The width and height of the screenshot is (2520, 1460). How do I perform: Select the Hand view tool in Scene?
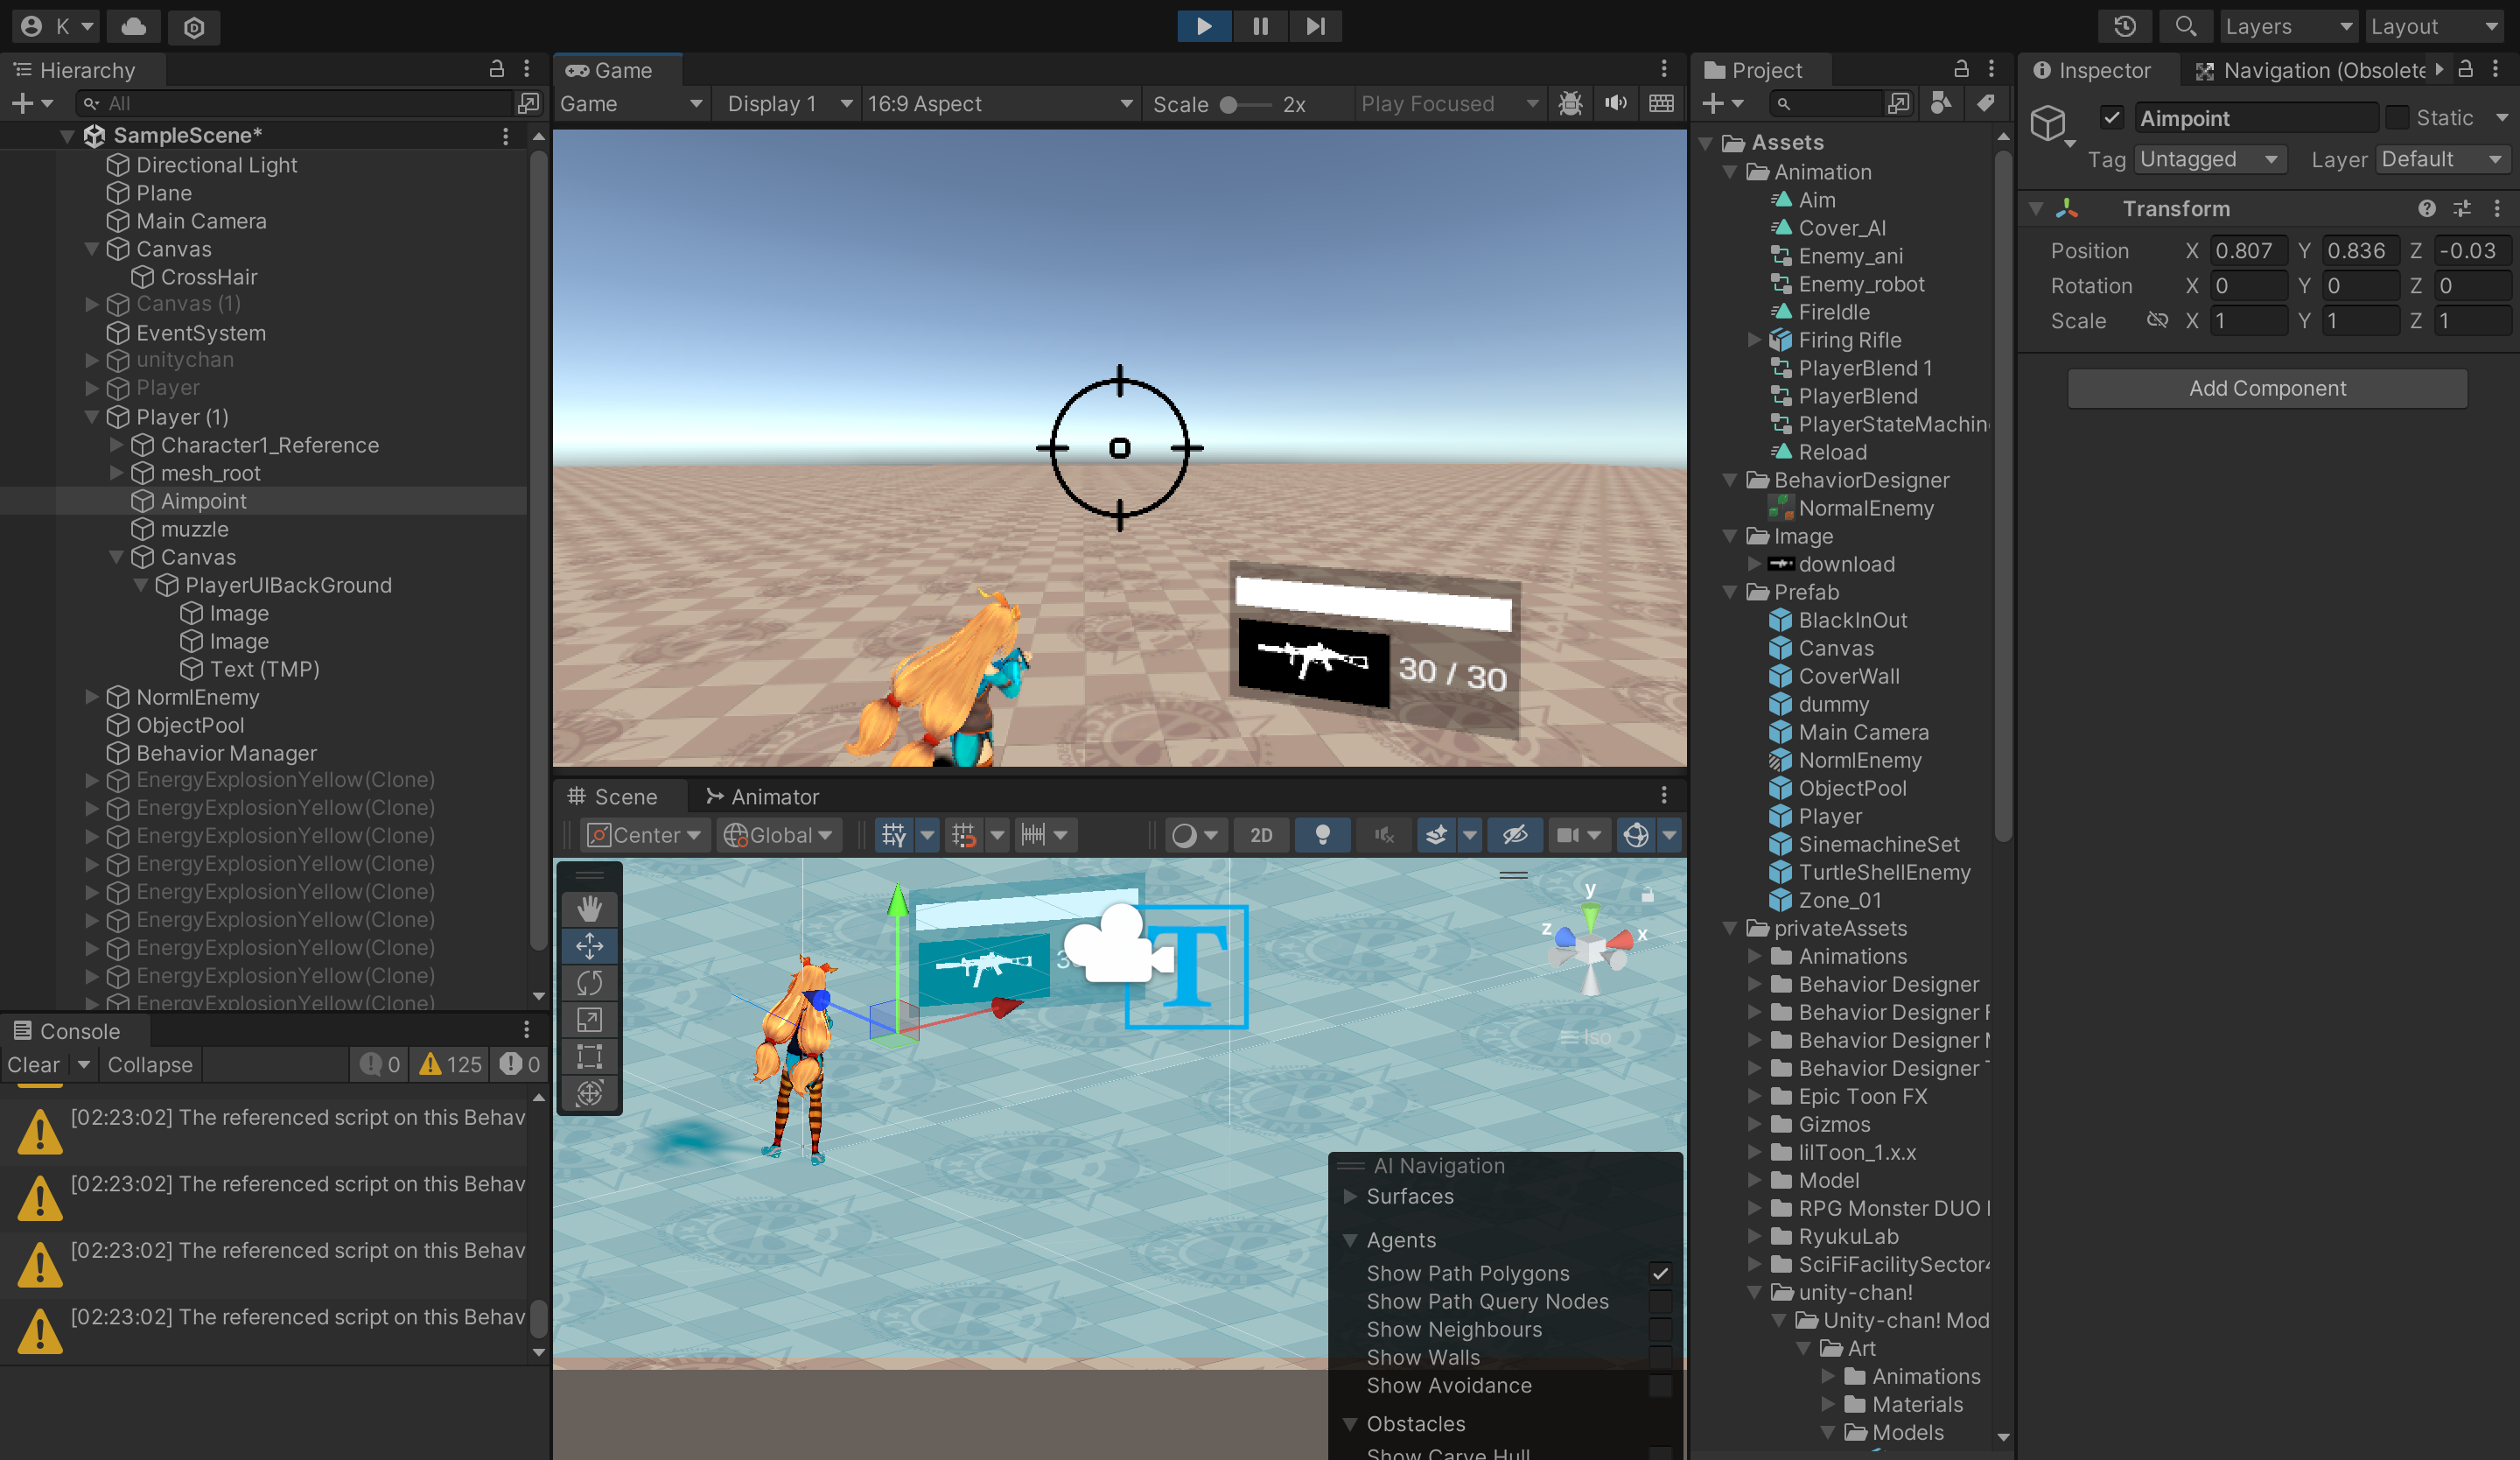click(x=589, y=909)
